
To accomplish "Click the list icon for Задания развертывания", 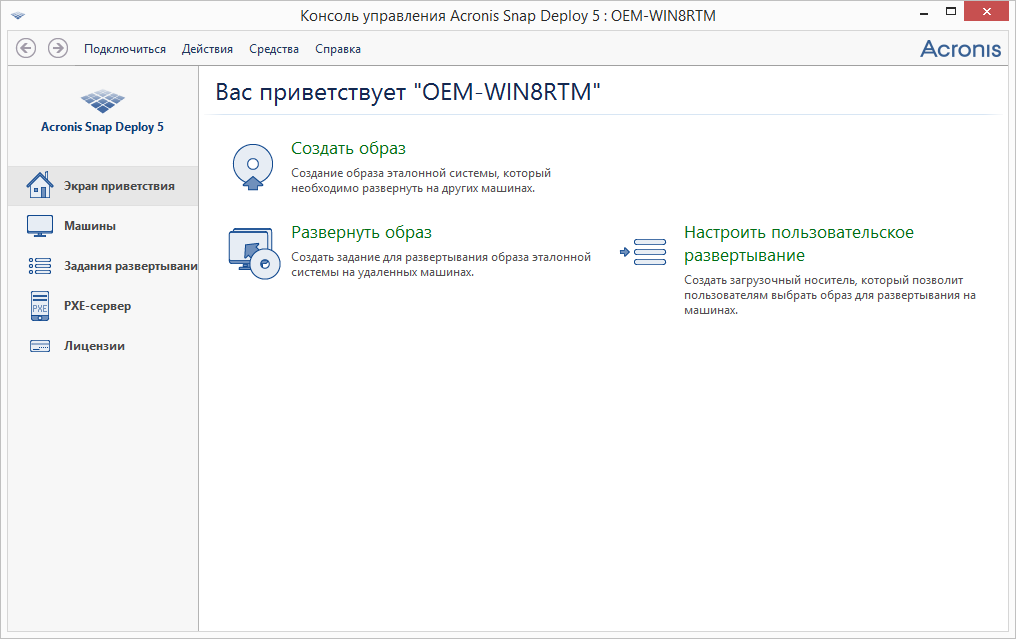I will [40, 266].
